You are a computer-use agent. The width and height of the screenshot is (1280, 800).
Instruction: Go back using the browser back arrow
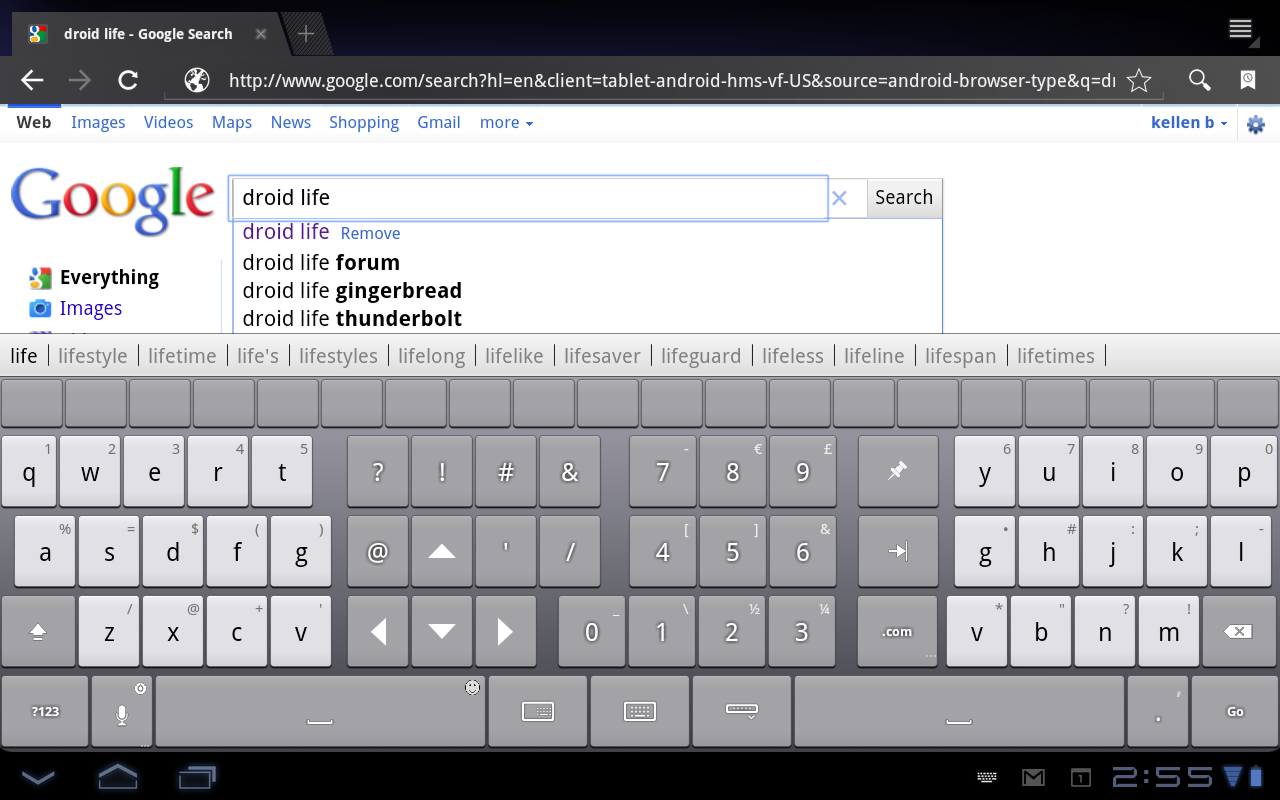click(x=32, y=81)
